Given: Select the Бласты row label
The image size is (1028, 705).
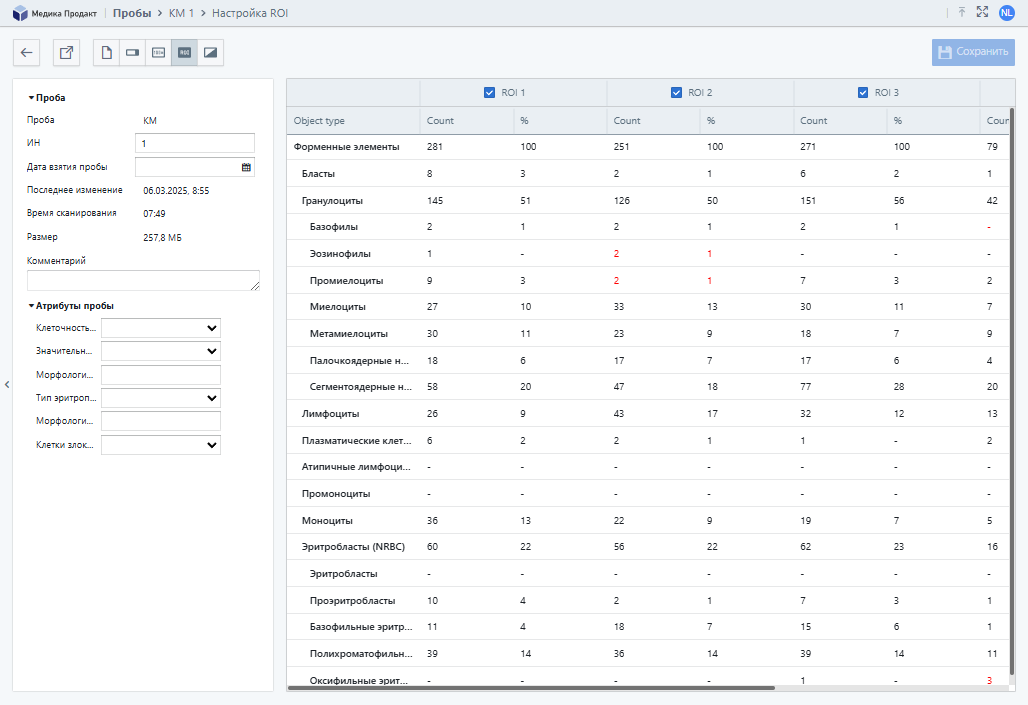Looking at the screenshot, I should click(318, 174).
